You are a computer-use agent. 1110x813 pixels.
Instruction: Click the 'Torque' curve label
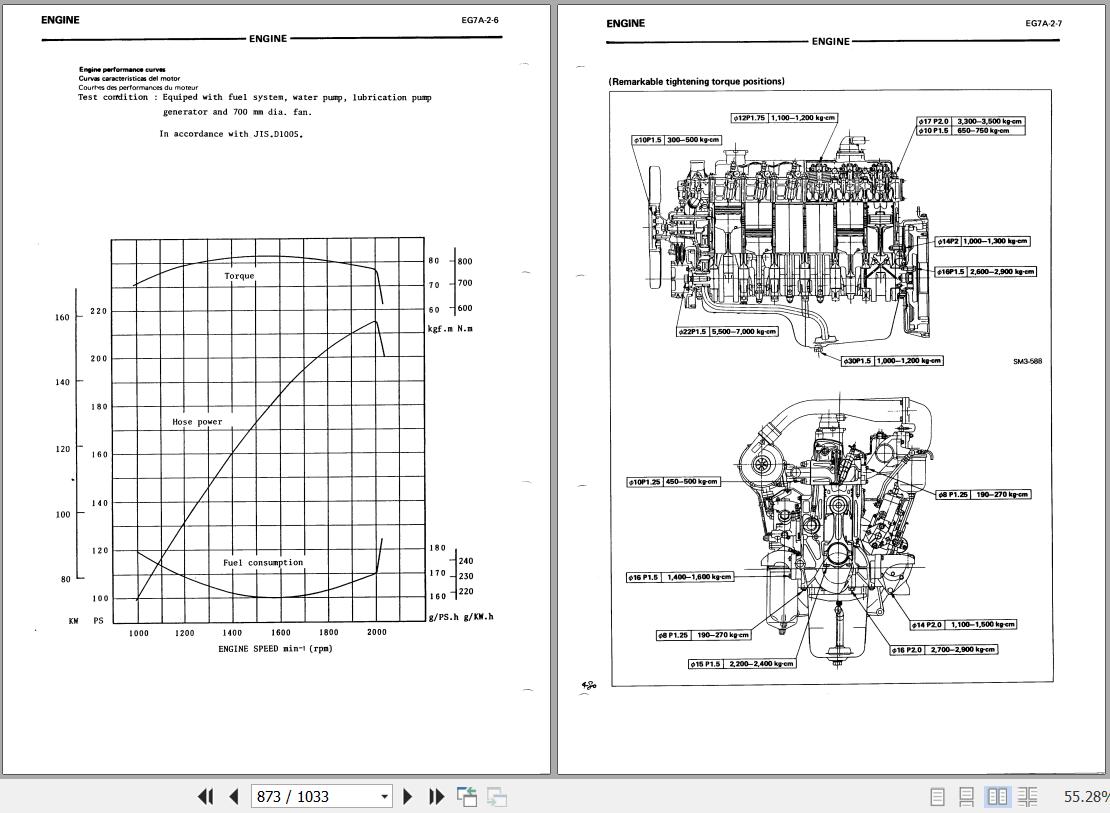[239, 276]
